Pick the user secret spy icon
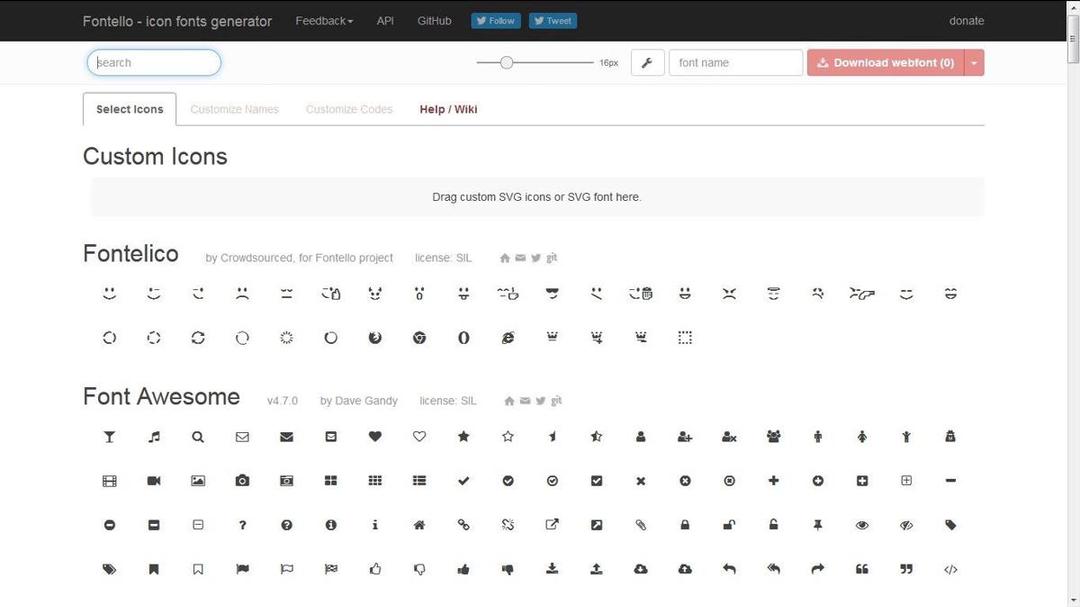Image resolution: width=1080 pixels, height=607 pixels. 951,436
